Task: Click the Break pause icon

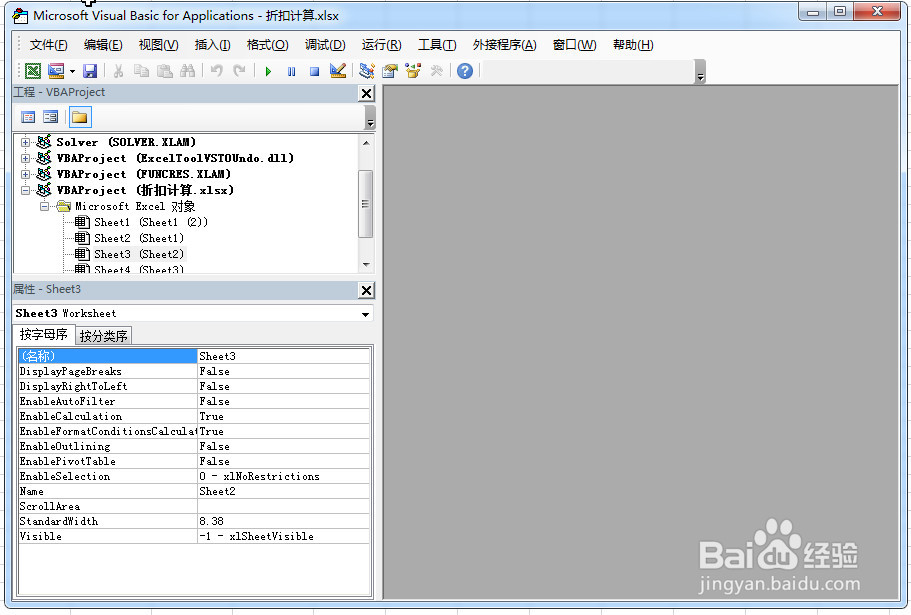Action: point(291,71)
